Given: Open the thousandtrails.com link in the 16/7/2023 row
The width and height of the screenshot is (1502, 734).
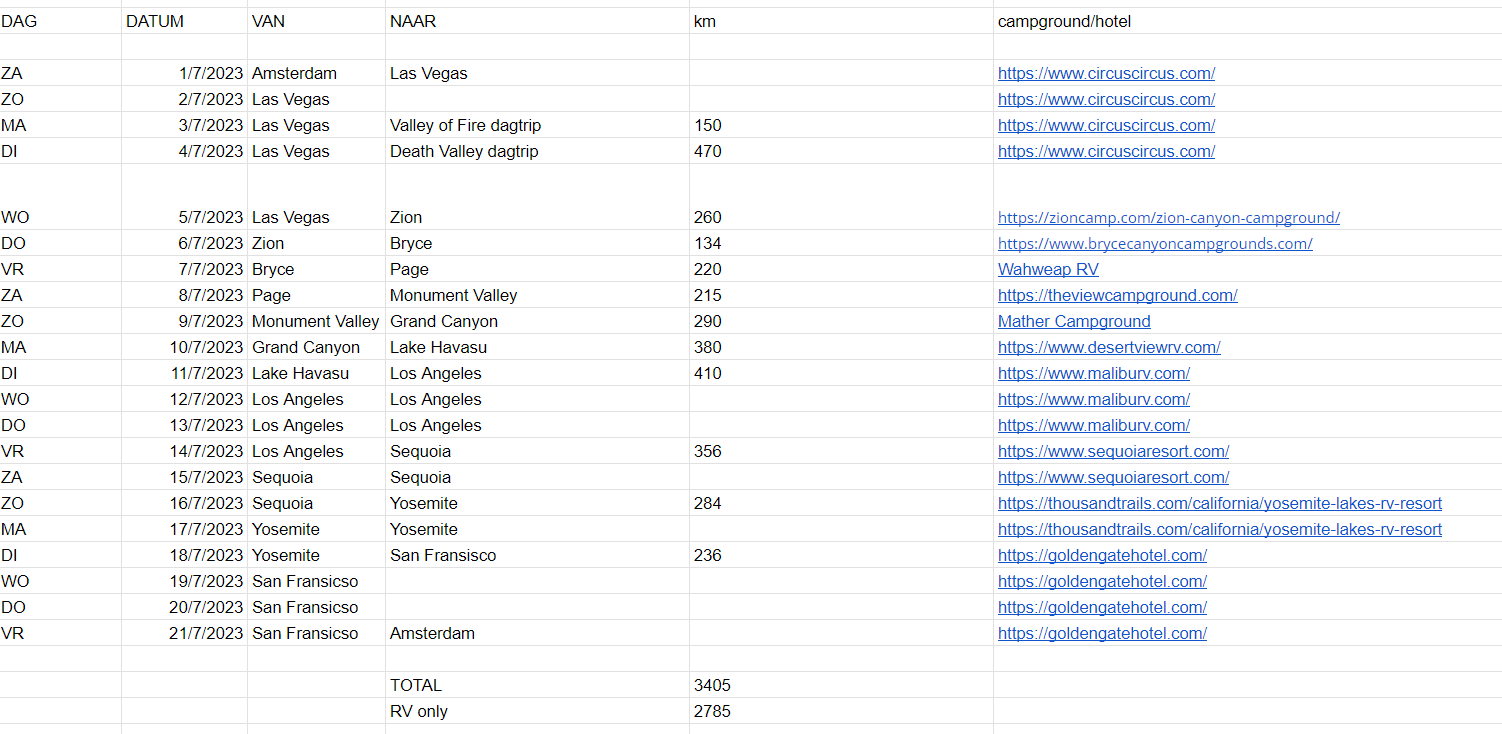Looking at the screenshot, I should 1219,504.
